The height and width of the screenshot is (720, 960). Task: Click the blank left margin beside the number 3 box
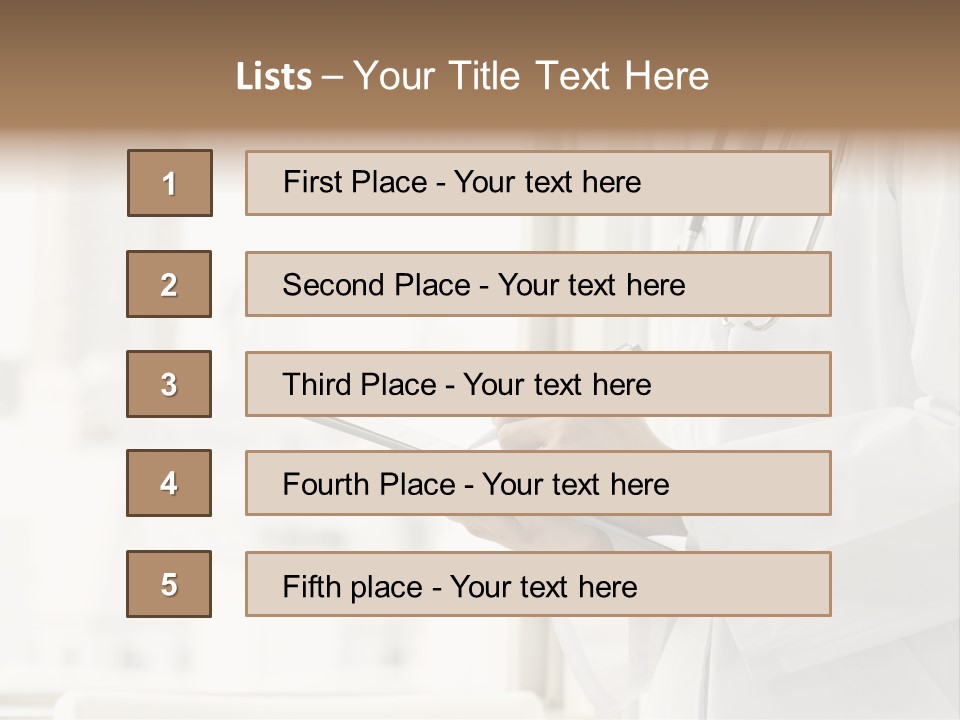(x=60, y=384)
